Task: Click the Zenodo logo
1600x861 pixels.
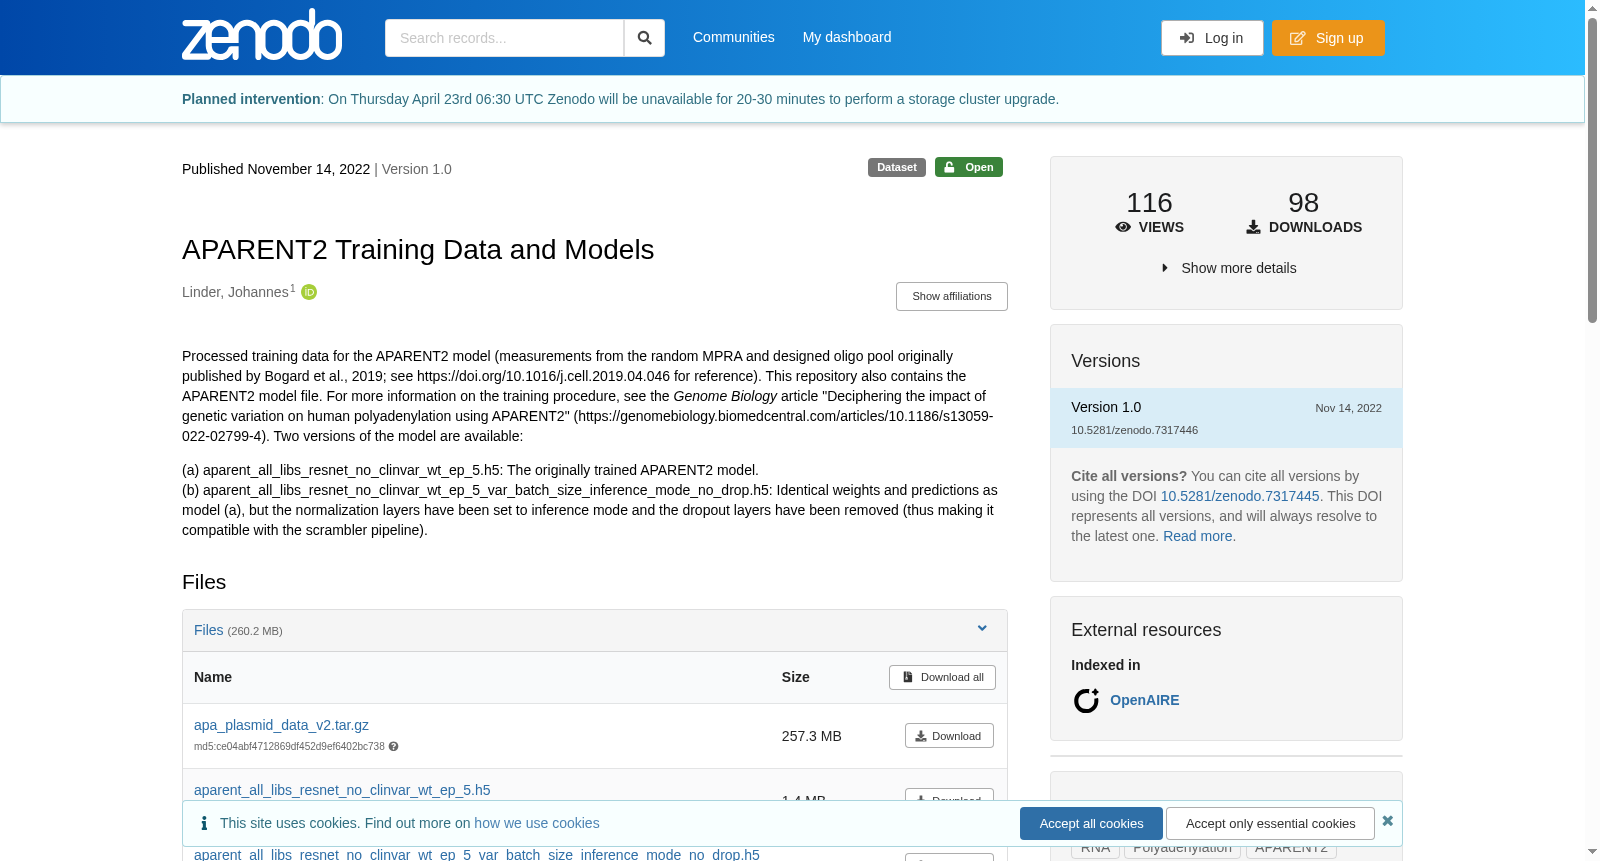Action: tap(262, 35)
